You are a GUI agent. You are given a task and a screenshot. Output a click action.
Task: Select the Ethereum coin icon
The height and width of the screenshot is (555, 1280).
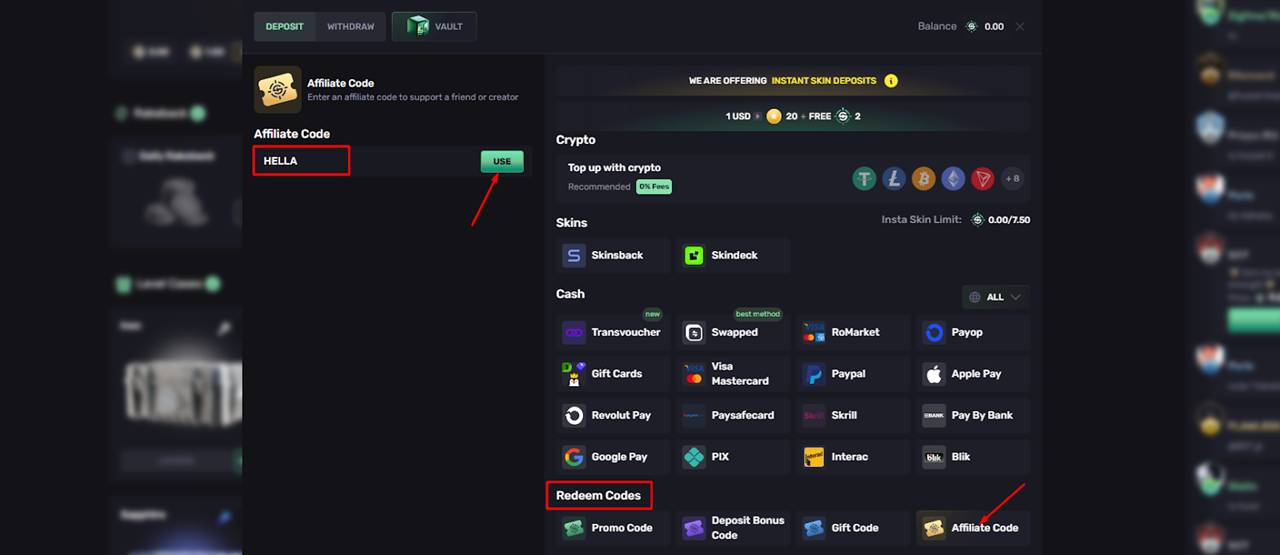coord(953,179)
